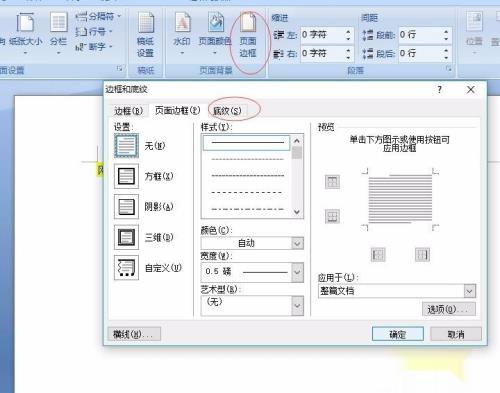This screenshot has height=393, width=500.
Task: Click the manuscript paper settings (稿纸设置) icon
Action: pos(146,34)
